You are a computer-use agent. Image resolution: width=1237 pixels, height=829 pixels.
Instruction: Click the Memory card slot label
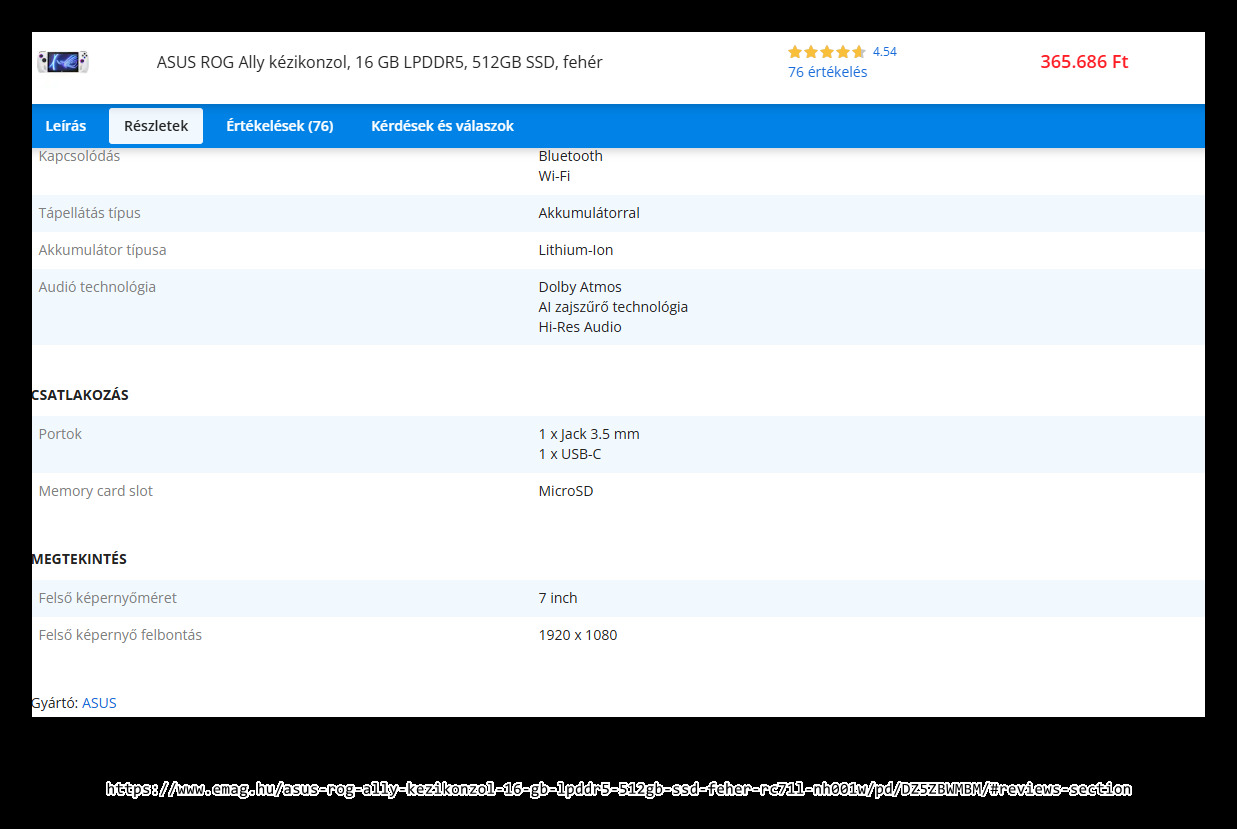(x=96, y=491)
